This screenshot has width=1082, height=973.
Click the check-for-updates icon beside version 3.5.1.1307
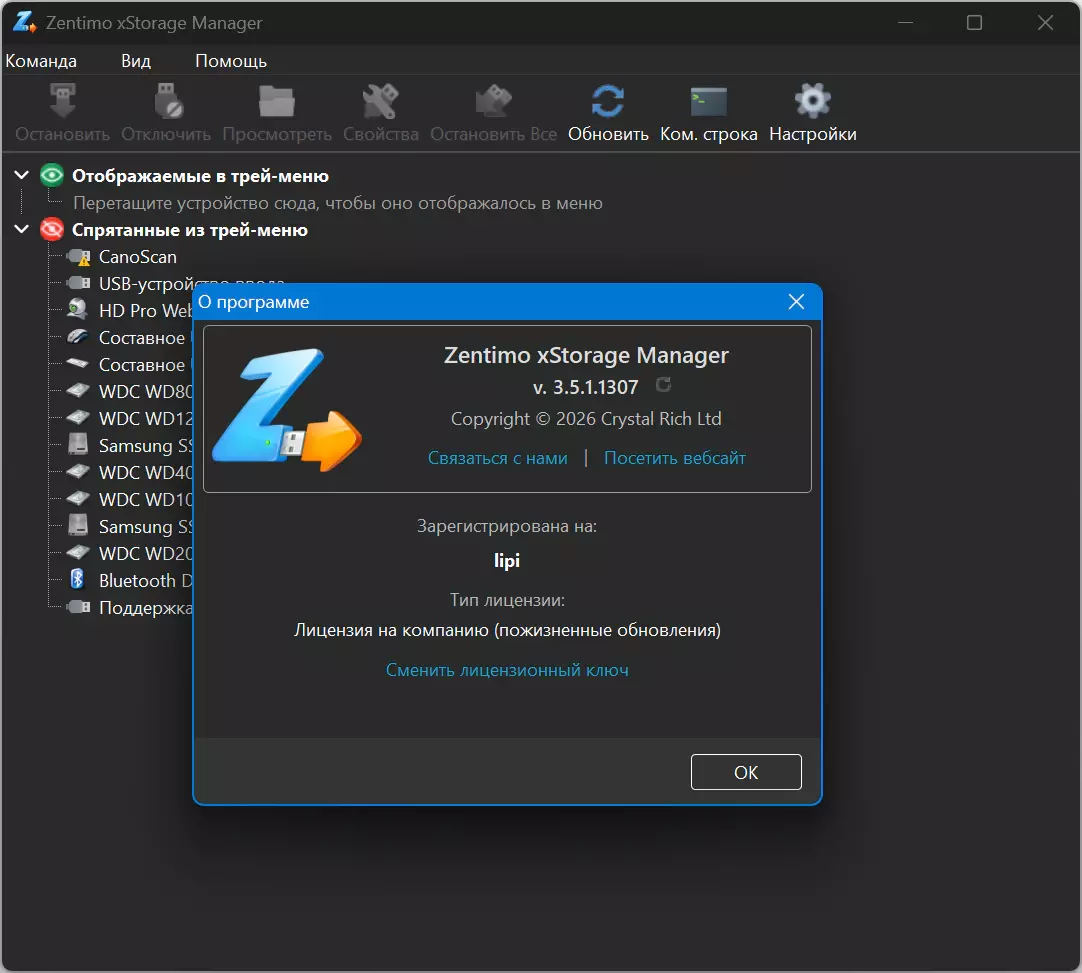pyautogui.click(x=663, y=385)
